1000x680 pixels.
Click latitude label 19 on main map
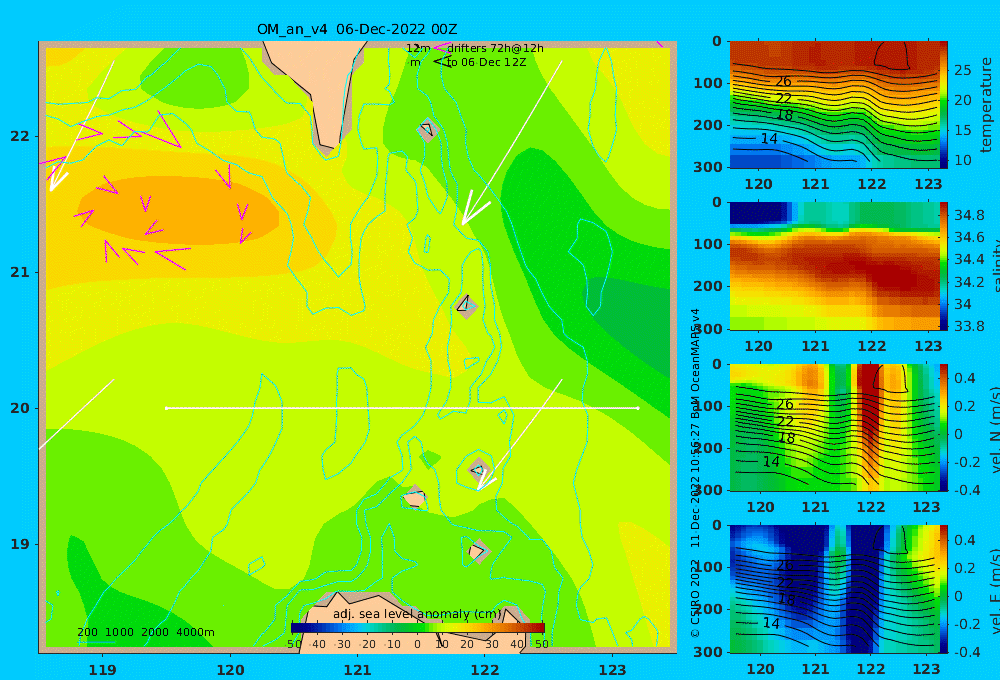point(20,544)
